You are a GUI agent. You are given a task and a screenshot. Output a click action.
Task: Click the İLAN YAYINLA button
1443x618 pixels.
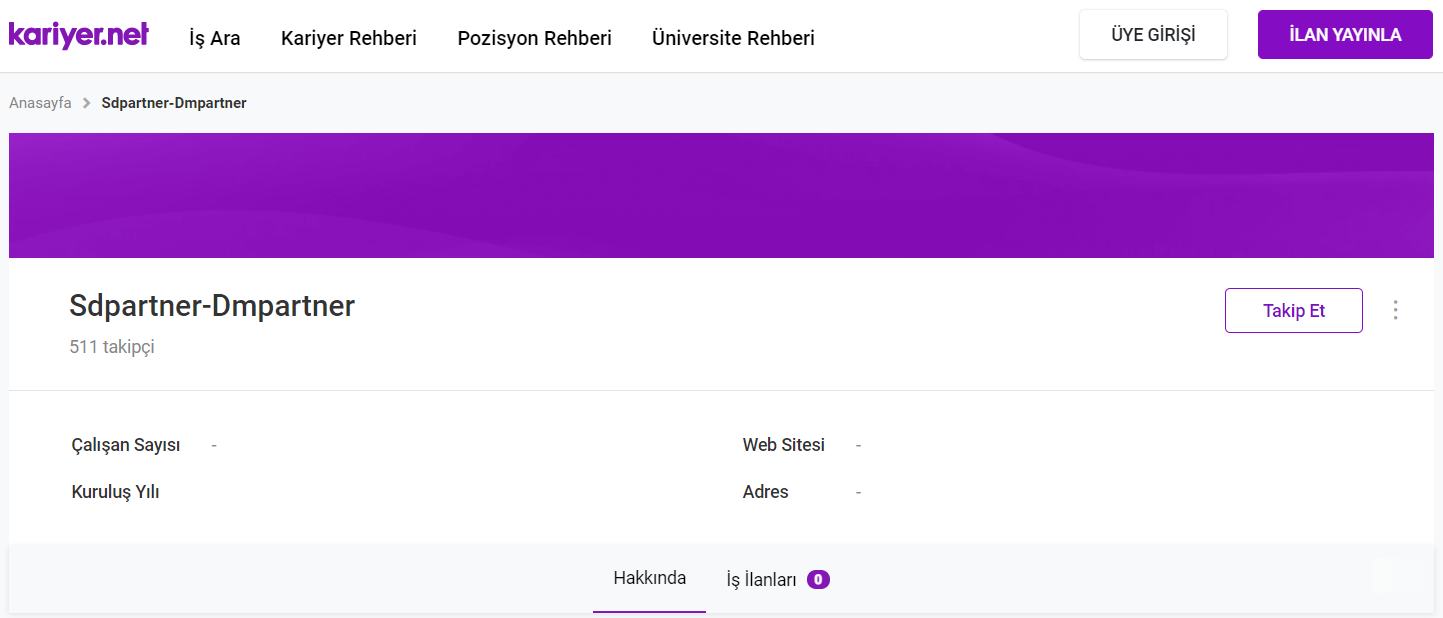1344,35
